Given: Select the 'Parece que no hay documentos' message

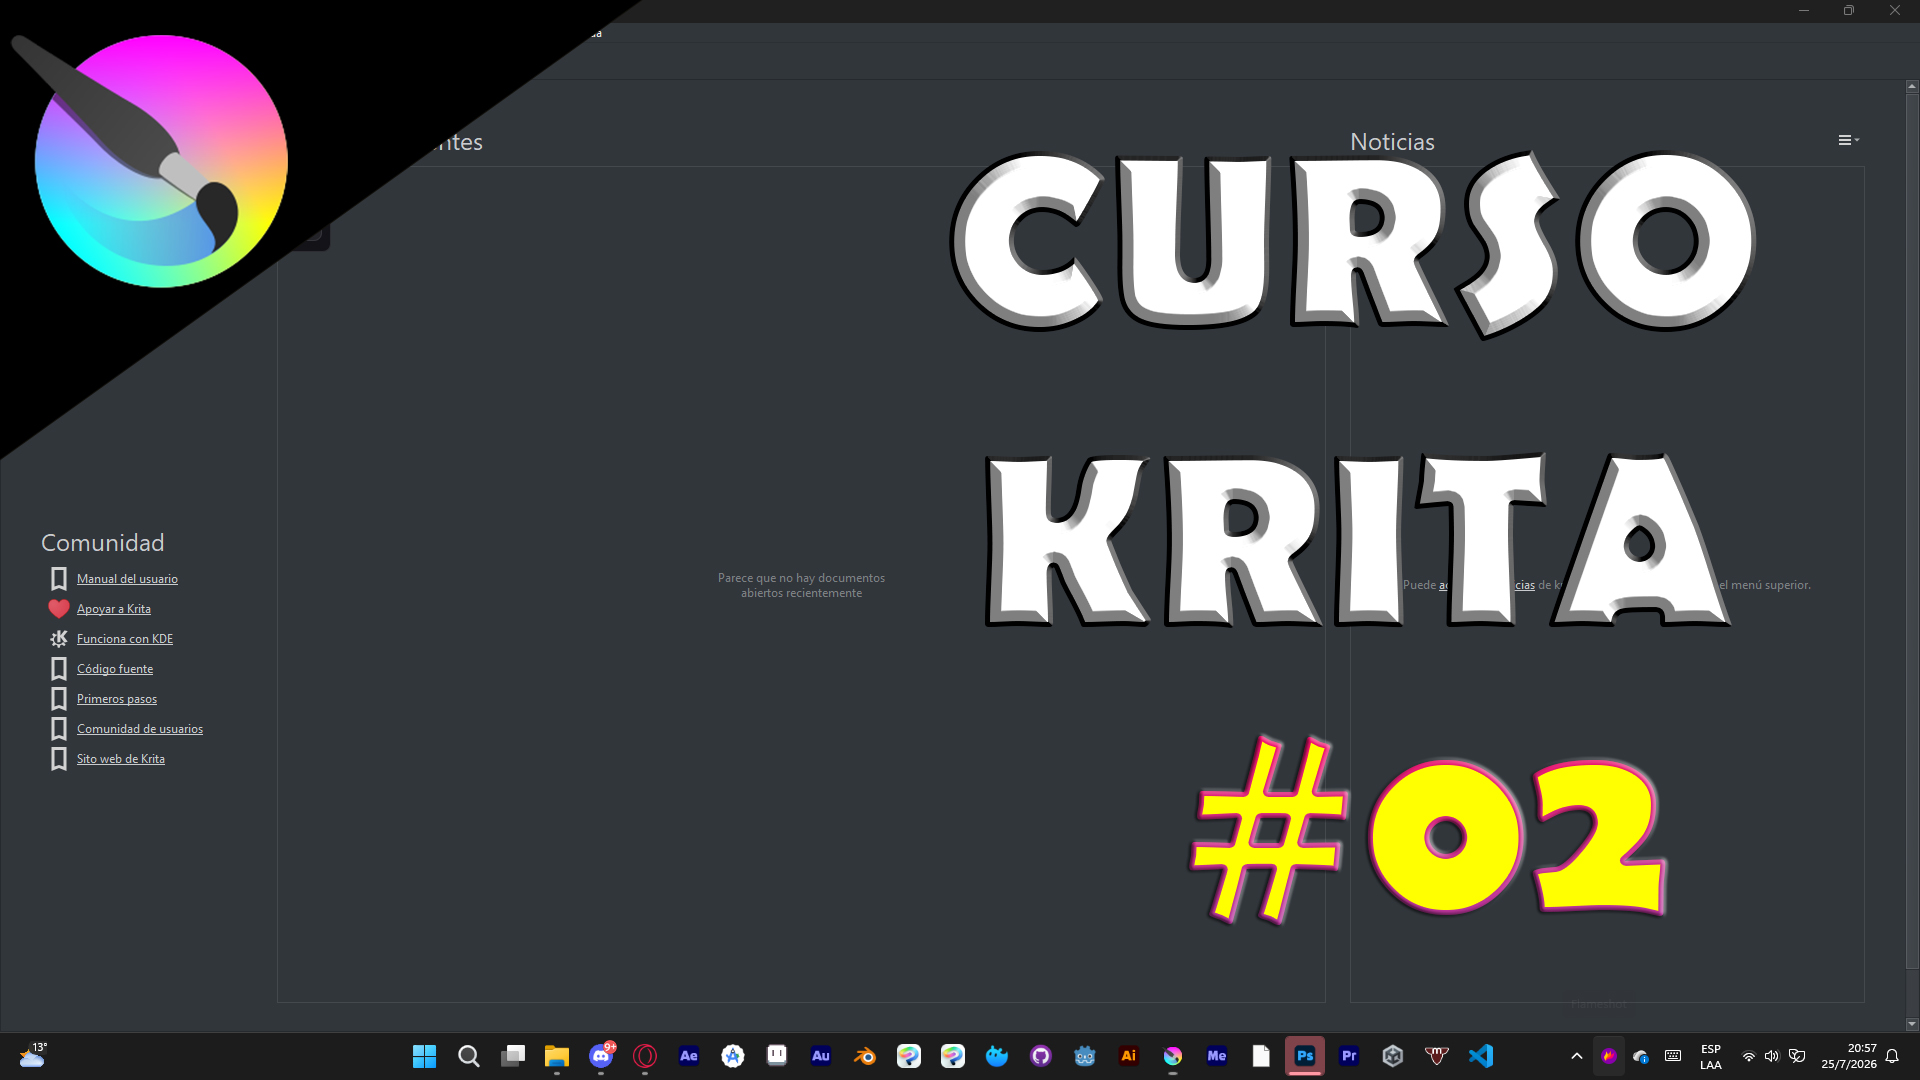Looking at the screenshot, I should click(801, 585).
